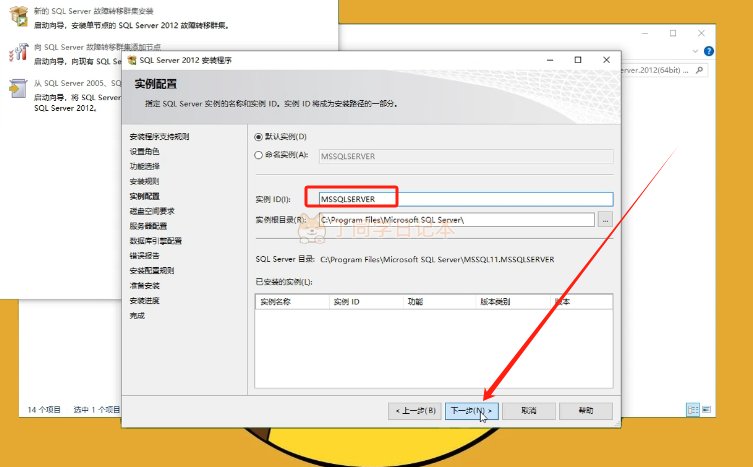Click the 错误报告 step in sidebar
The width and height of the screenshot is (753, 467).
coord(144,256)
